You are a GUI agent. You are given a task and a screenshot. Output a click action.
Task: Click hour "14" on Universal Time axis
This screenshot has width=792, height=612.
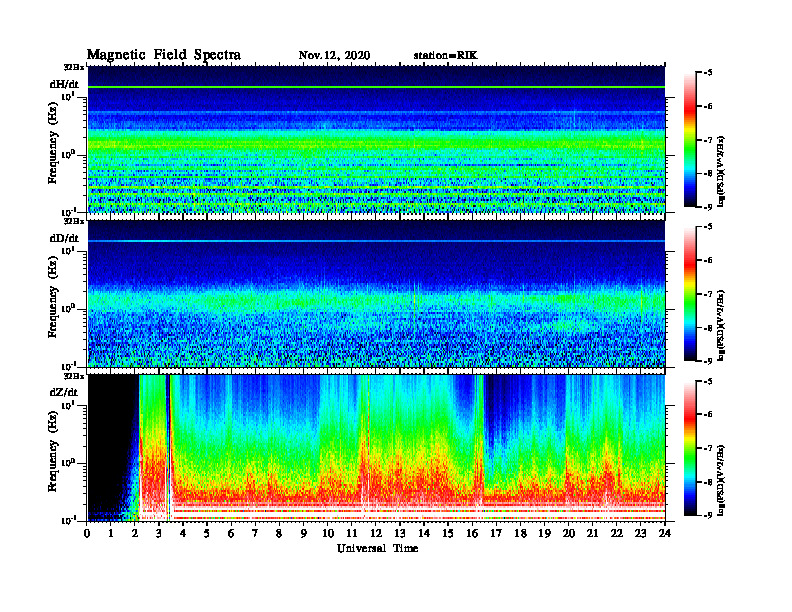tap(424, 534)
